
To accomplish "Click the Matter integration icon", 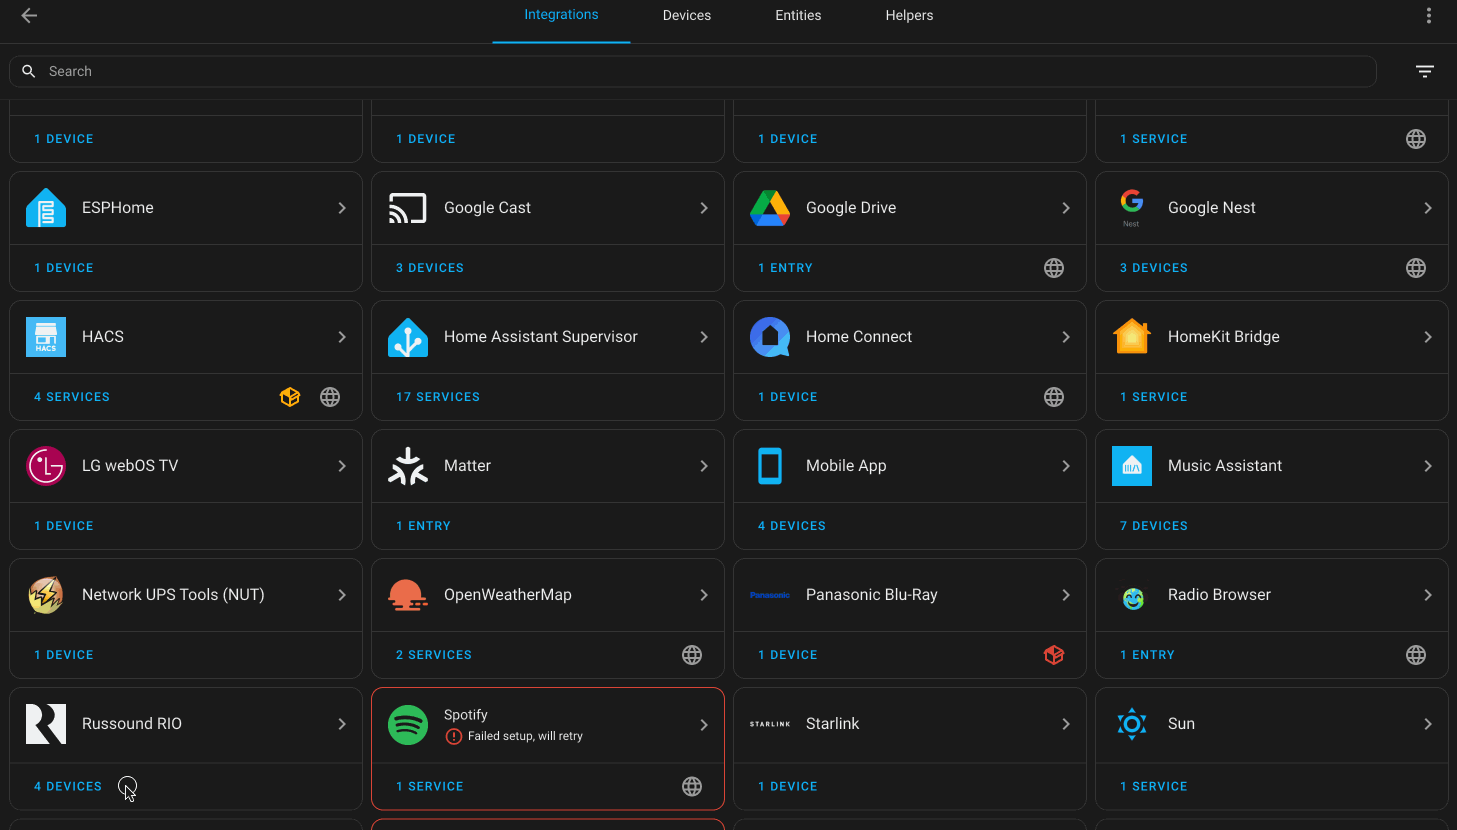I will [408, 466].
